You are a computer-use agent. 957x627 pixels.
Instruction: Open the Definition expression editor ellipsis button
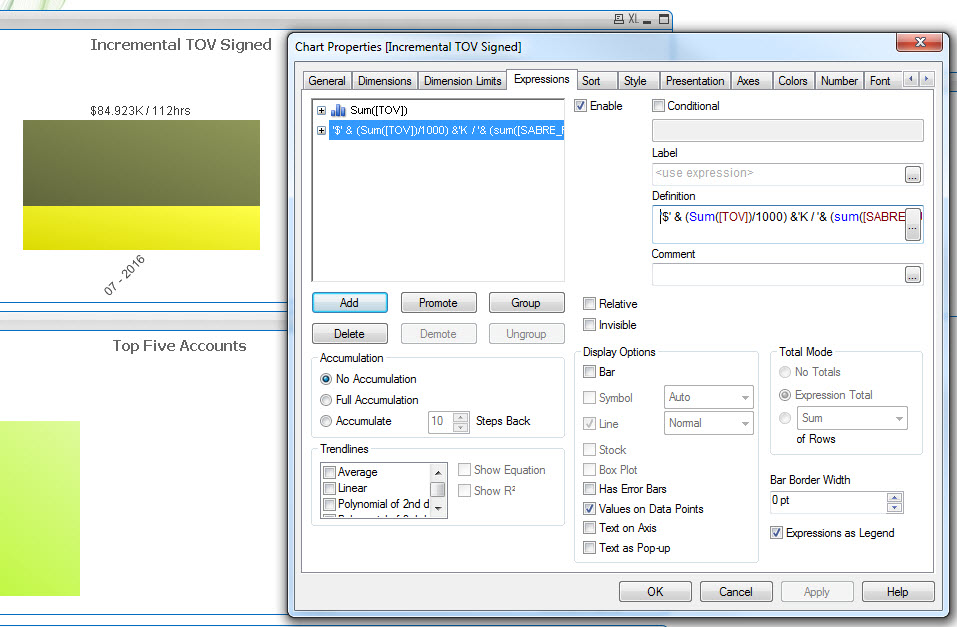point(912,225)
